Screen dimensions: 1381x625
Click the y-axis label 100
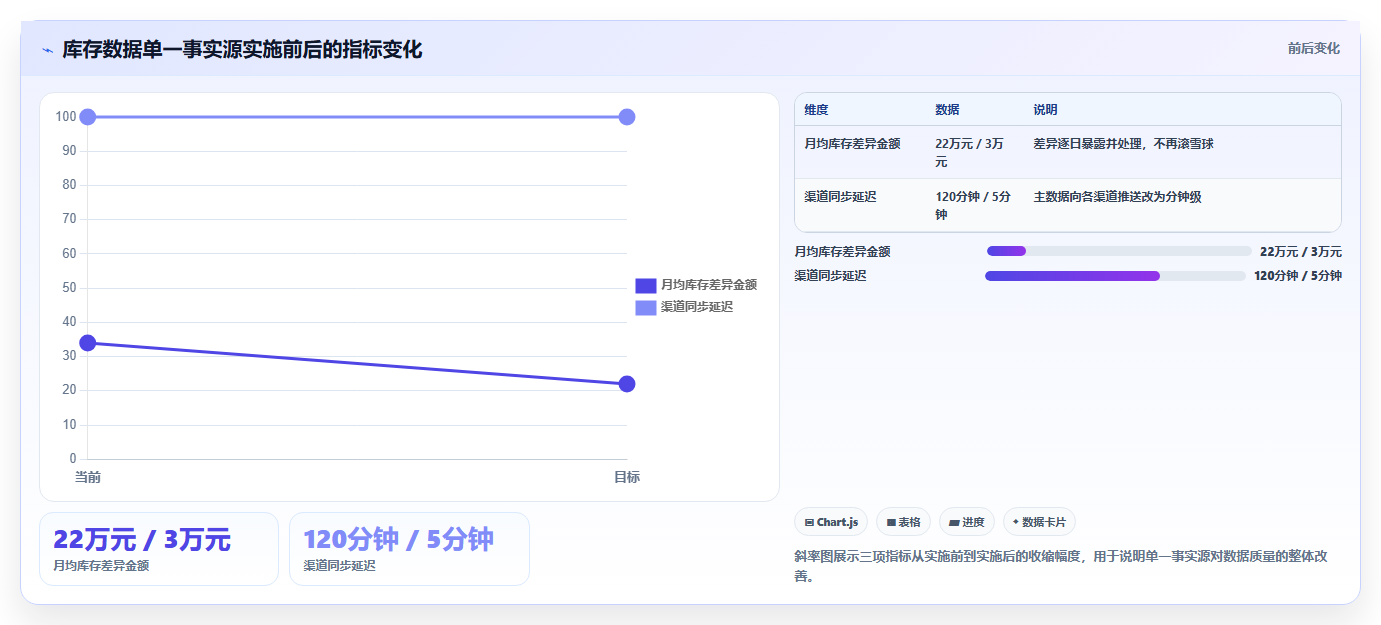coord(66,117)
